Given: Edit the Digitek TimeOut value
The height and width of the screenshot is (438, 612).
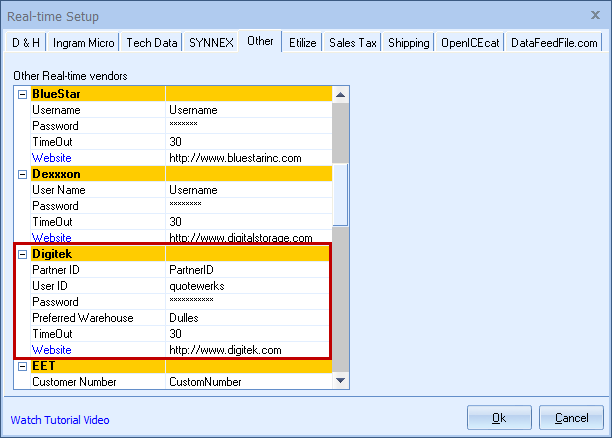Looking at the screenshot, I should coord(247,334).
